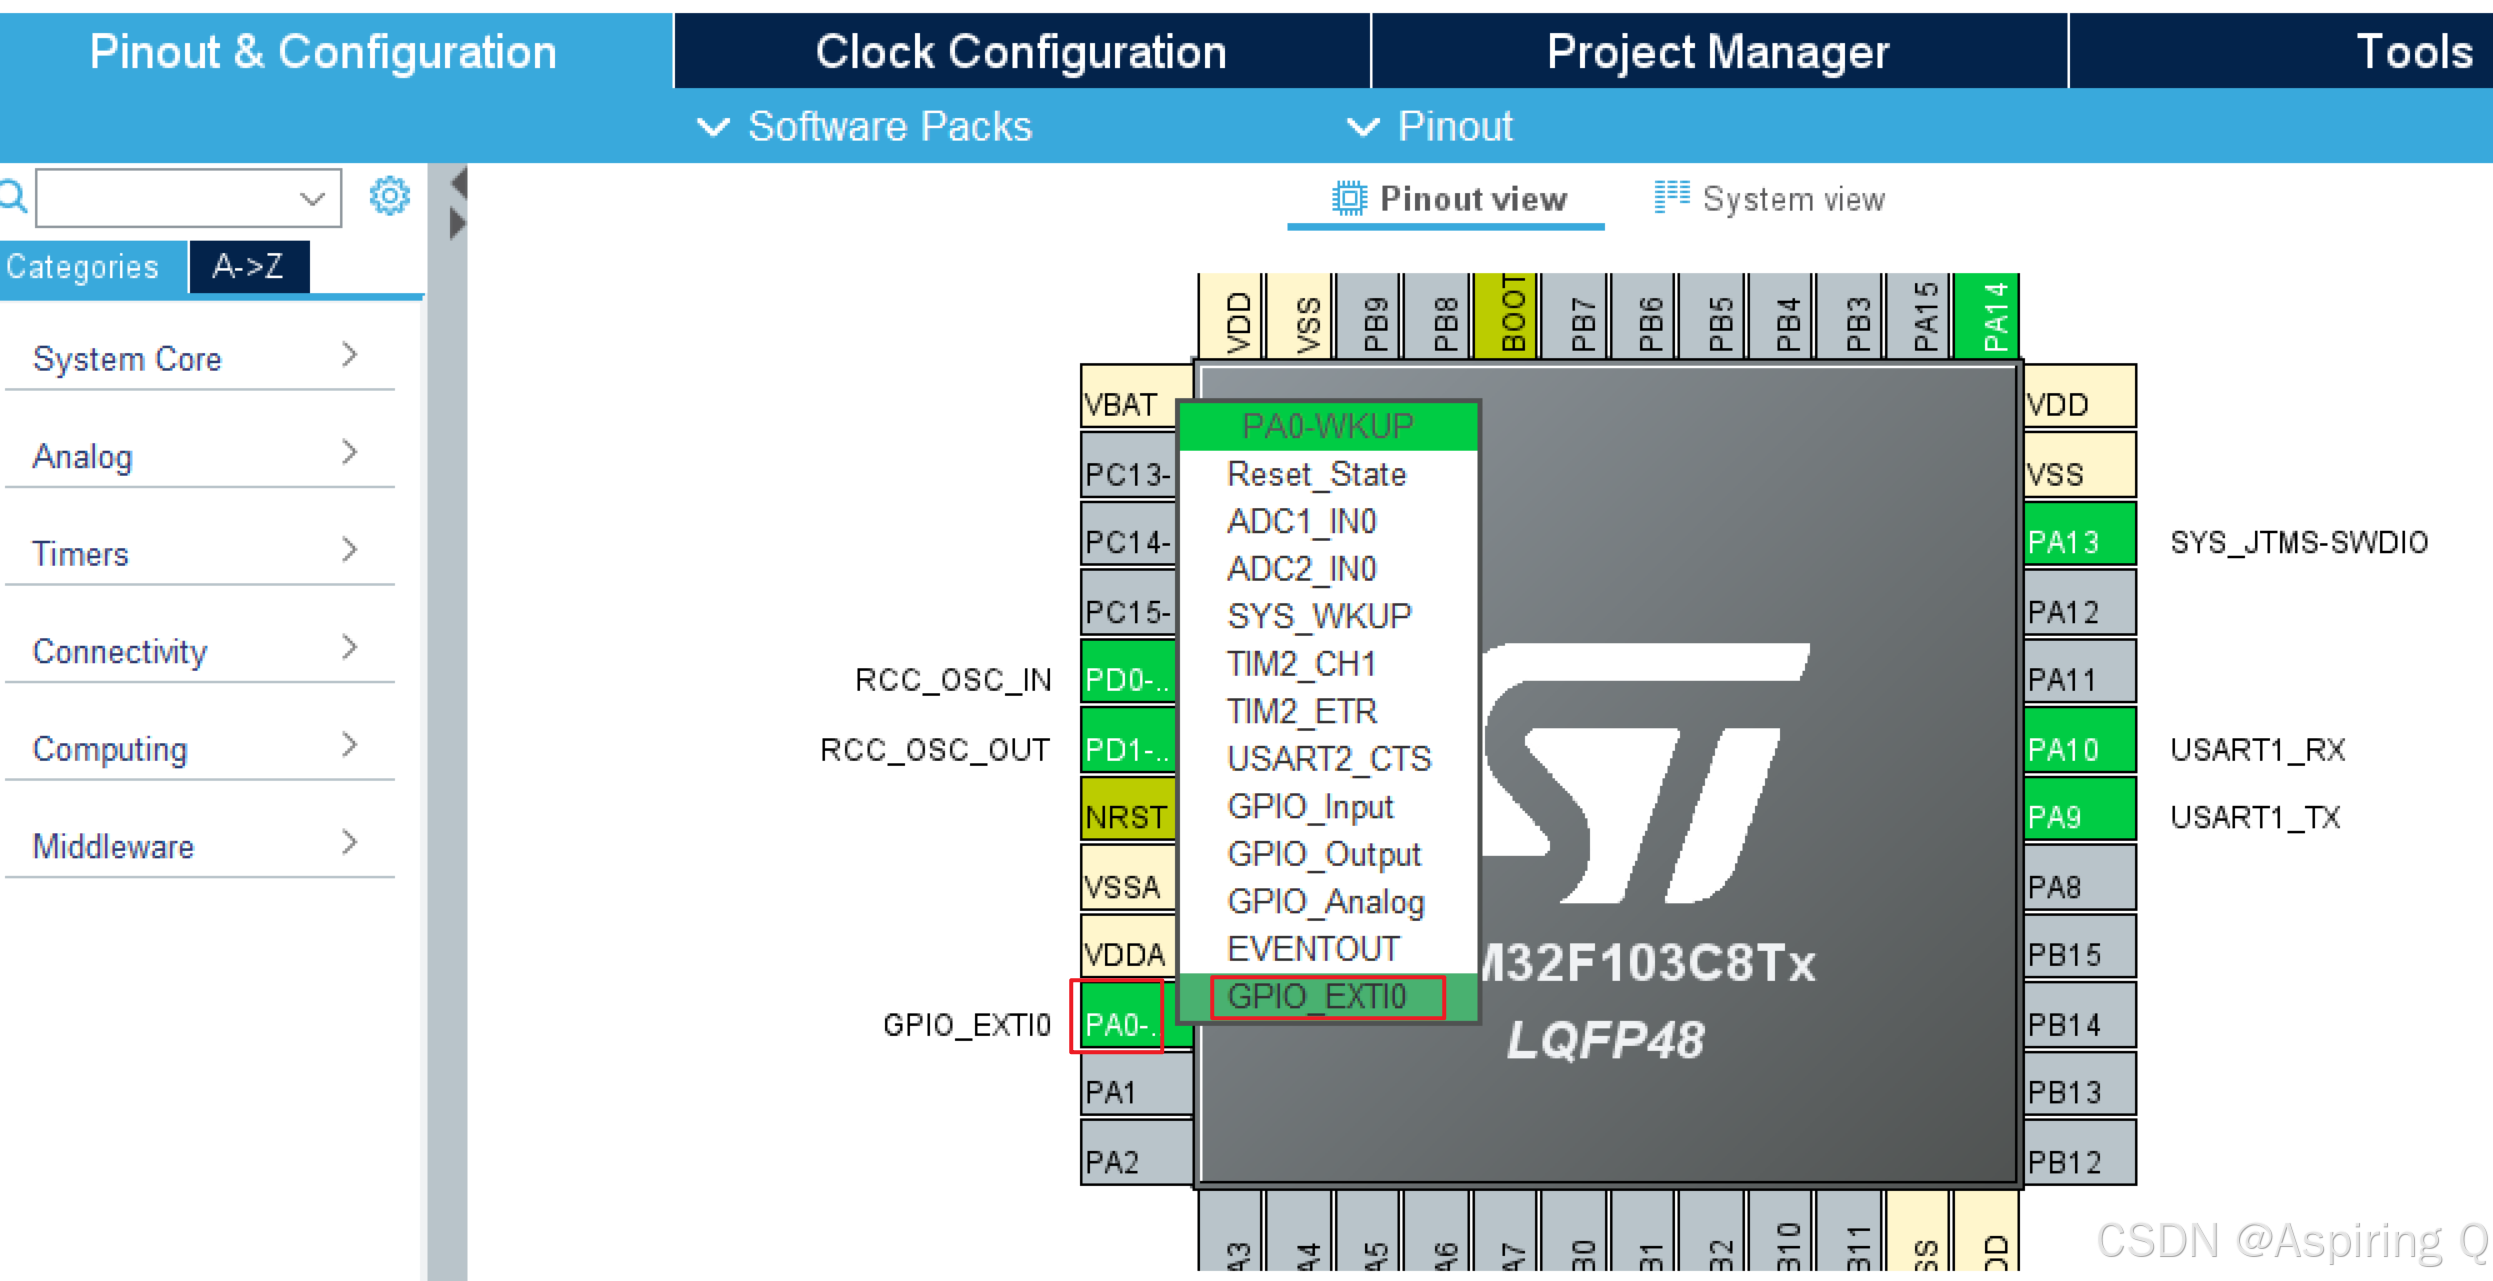This screenshot has height=1281, width=2493.
Task: Select EVENTOUT option
Action: (1328, 949)
